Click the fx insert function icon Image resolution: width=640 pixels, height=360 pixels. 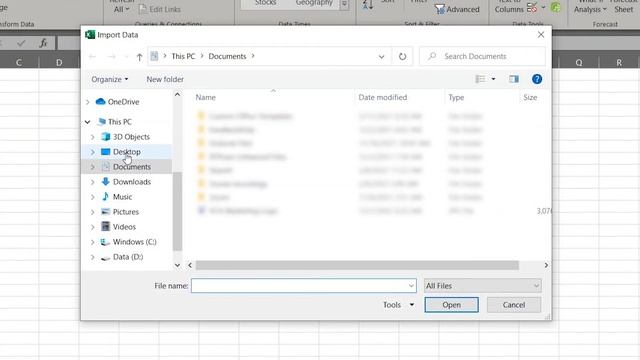pyautogui.click(x=43, y=43)
